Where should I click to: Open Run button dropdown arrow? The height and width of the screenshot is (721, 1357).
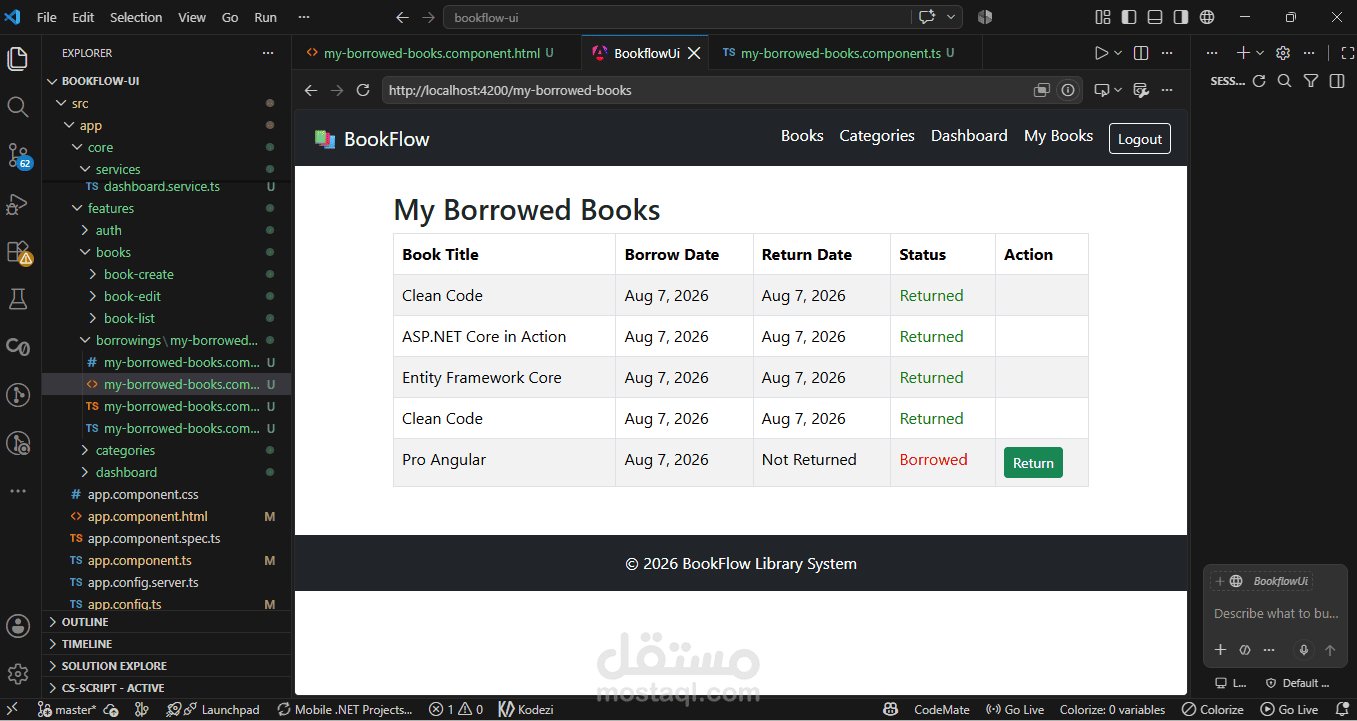(x=1118, y=53)
